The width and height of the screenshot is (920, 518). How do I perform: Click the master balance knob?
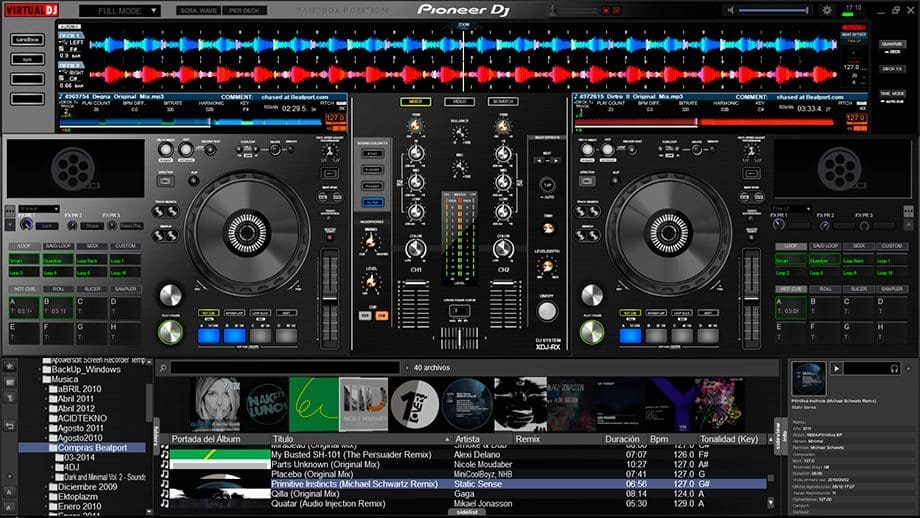[460, 134]
